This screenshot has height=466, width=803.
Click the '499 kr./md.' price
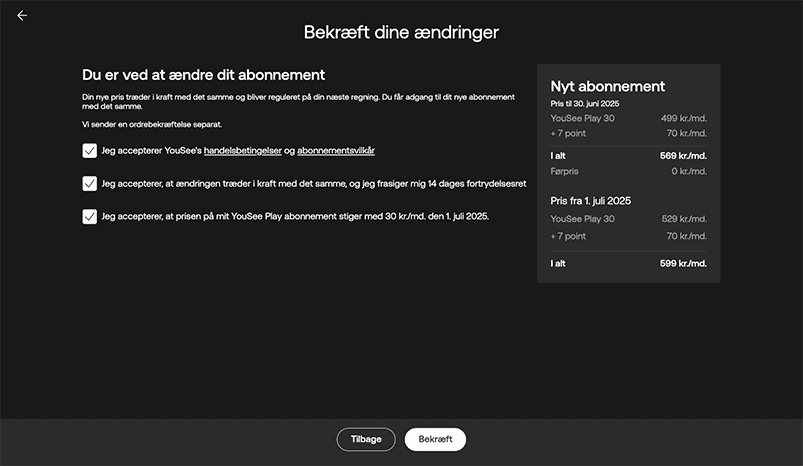pyautogui.click(x=684, y=118)
